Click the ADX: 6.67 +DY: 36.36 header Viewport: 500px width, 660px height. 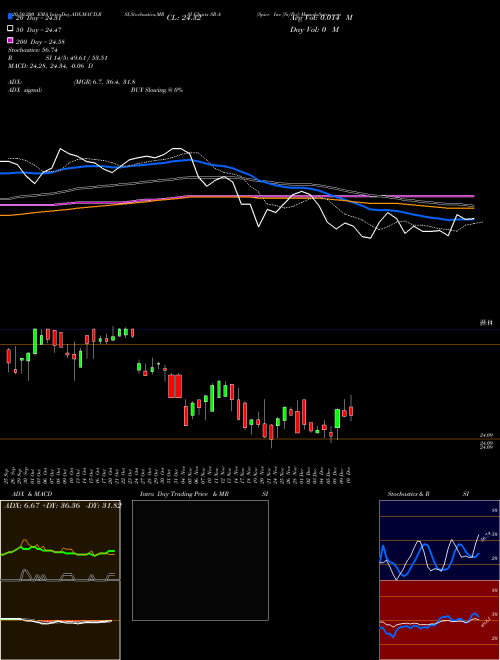62,505
